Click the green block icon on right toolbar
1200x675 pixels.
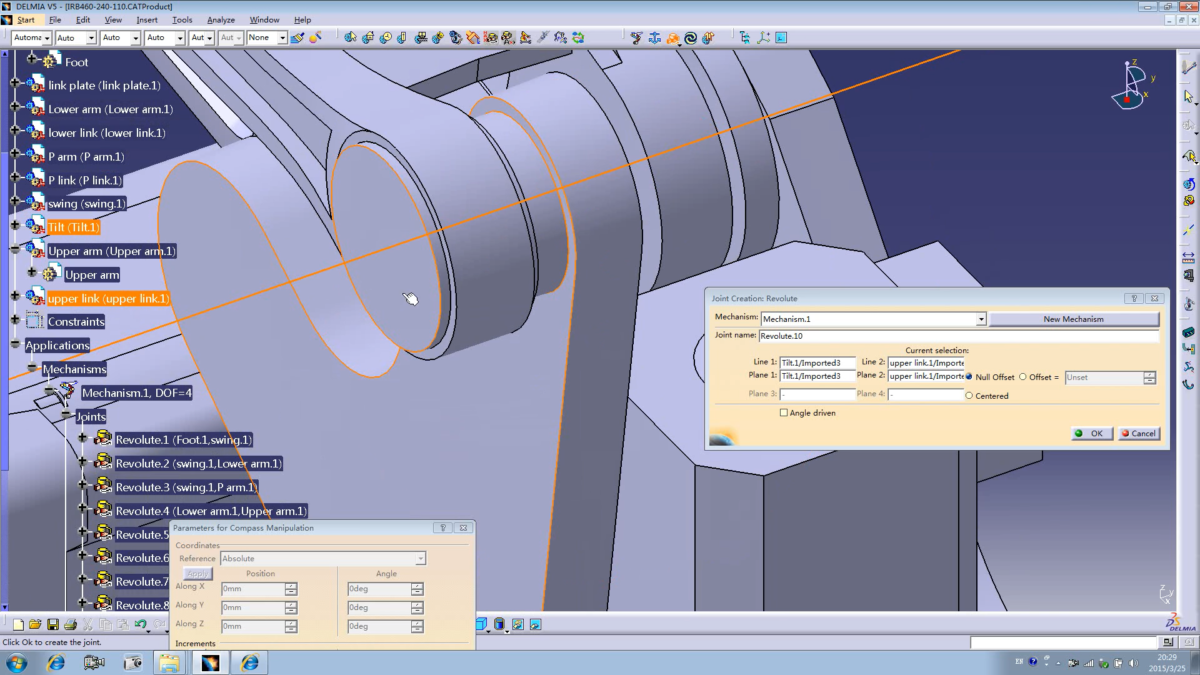pos(1189,331)
